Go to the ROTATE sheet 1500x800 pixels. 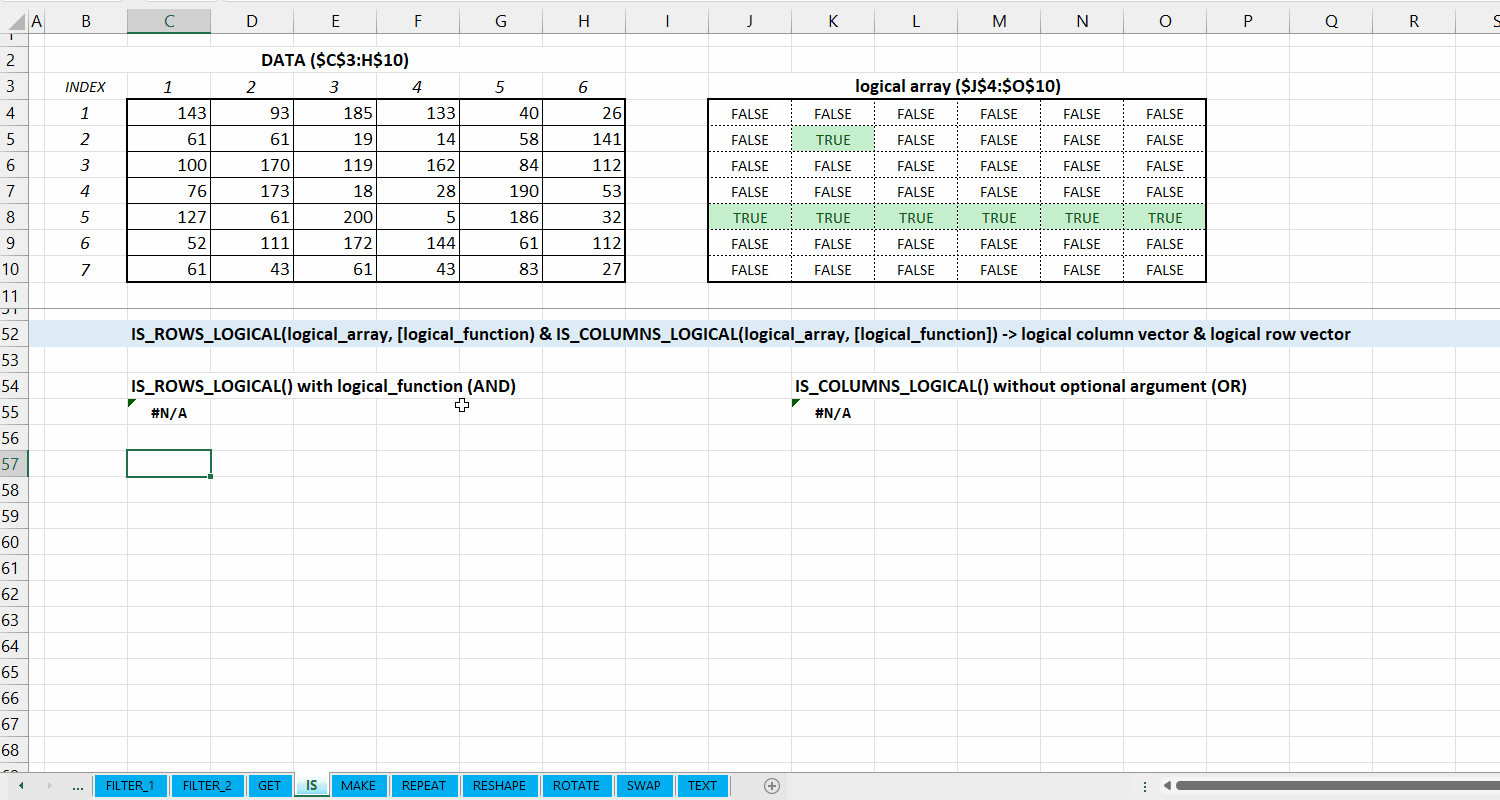576,786
